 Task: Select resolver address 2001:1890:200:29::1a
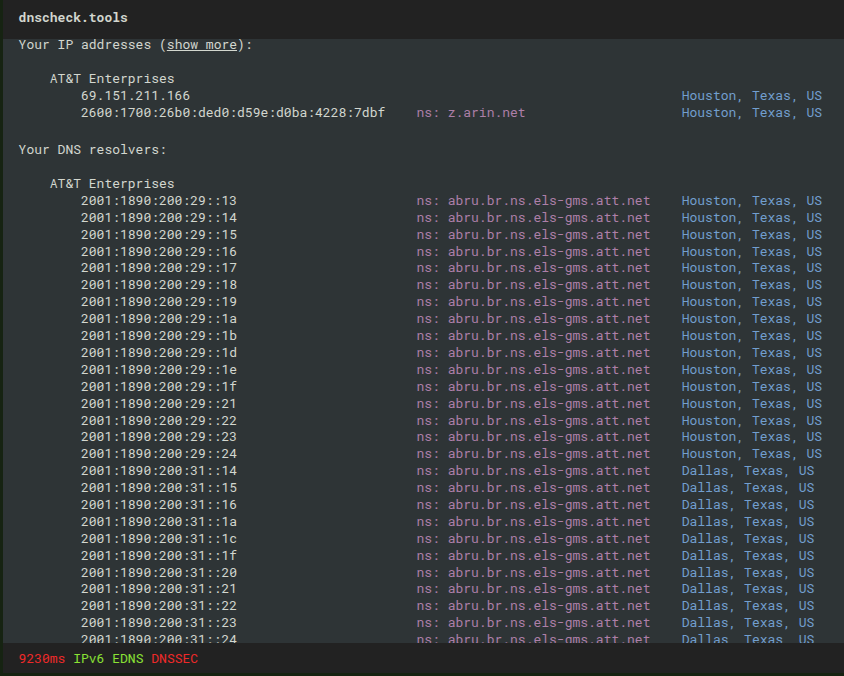(x=159, y=319)
